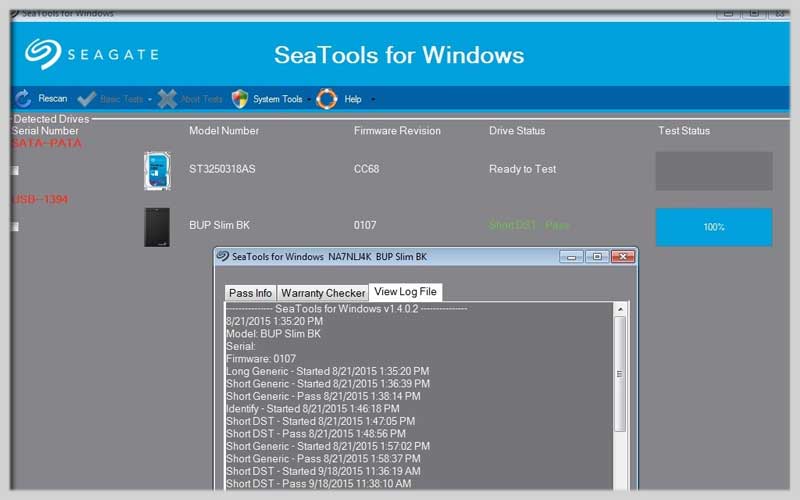Click the Serial Number column header
This screenshot has width=800, height=500.
[45, 131]
